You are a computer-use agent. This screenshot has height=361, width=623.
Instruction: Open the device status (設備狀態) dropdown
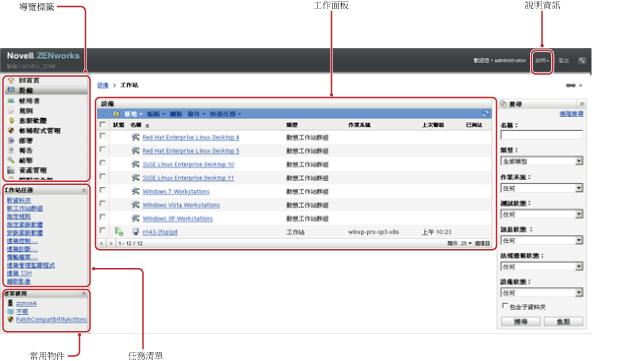tap(542, 293)
